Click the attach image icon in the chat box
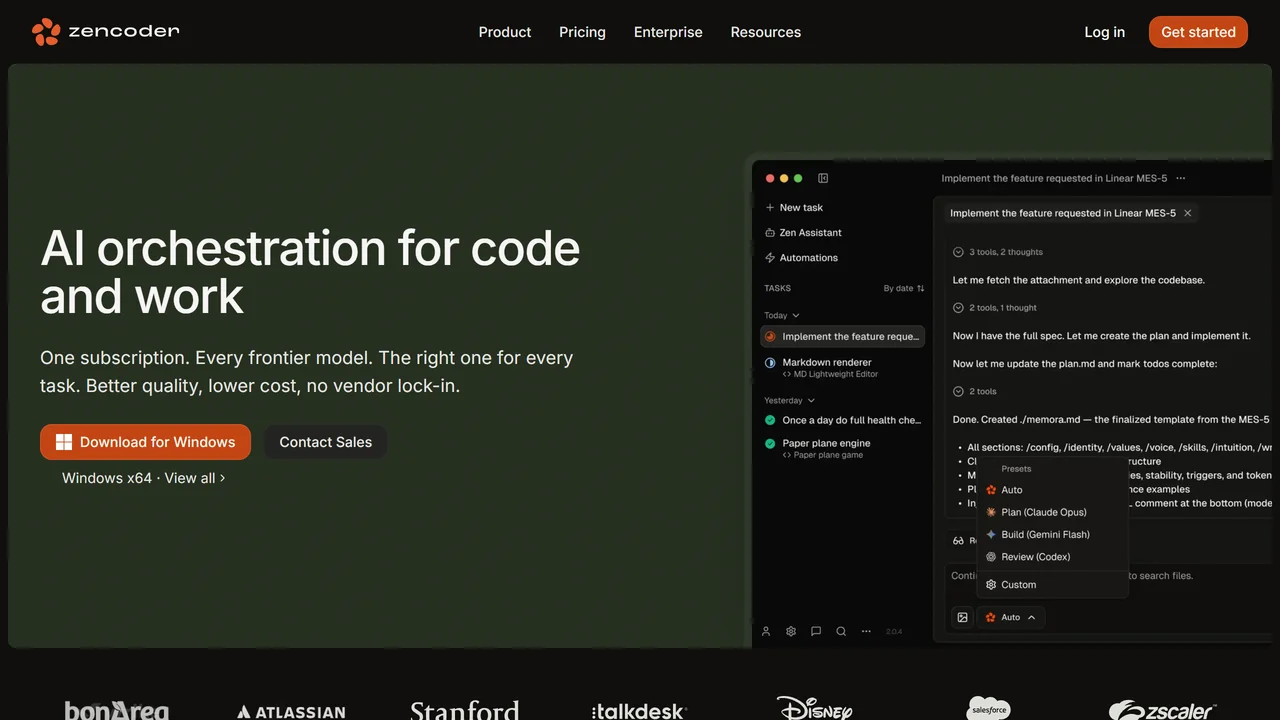Viewport: 1280px width, 720px height. pos(962,617)
